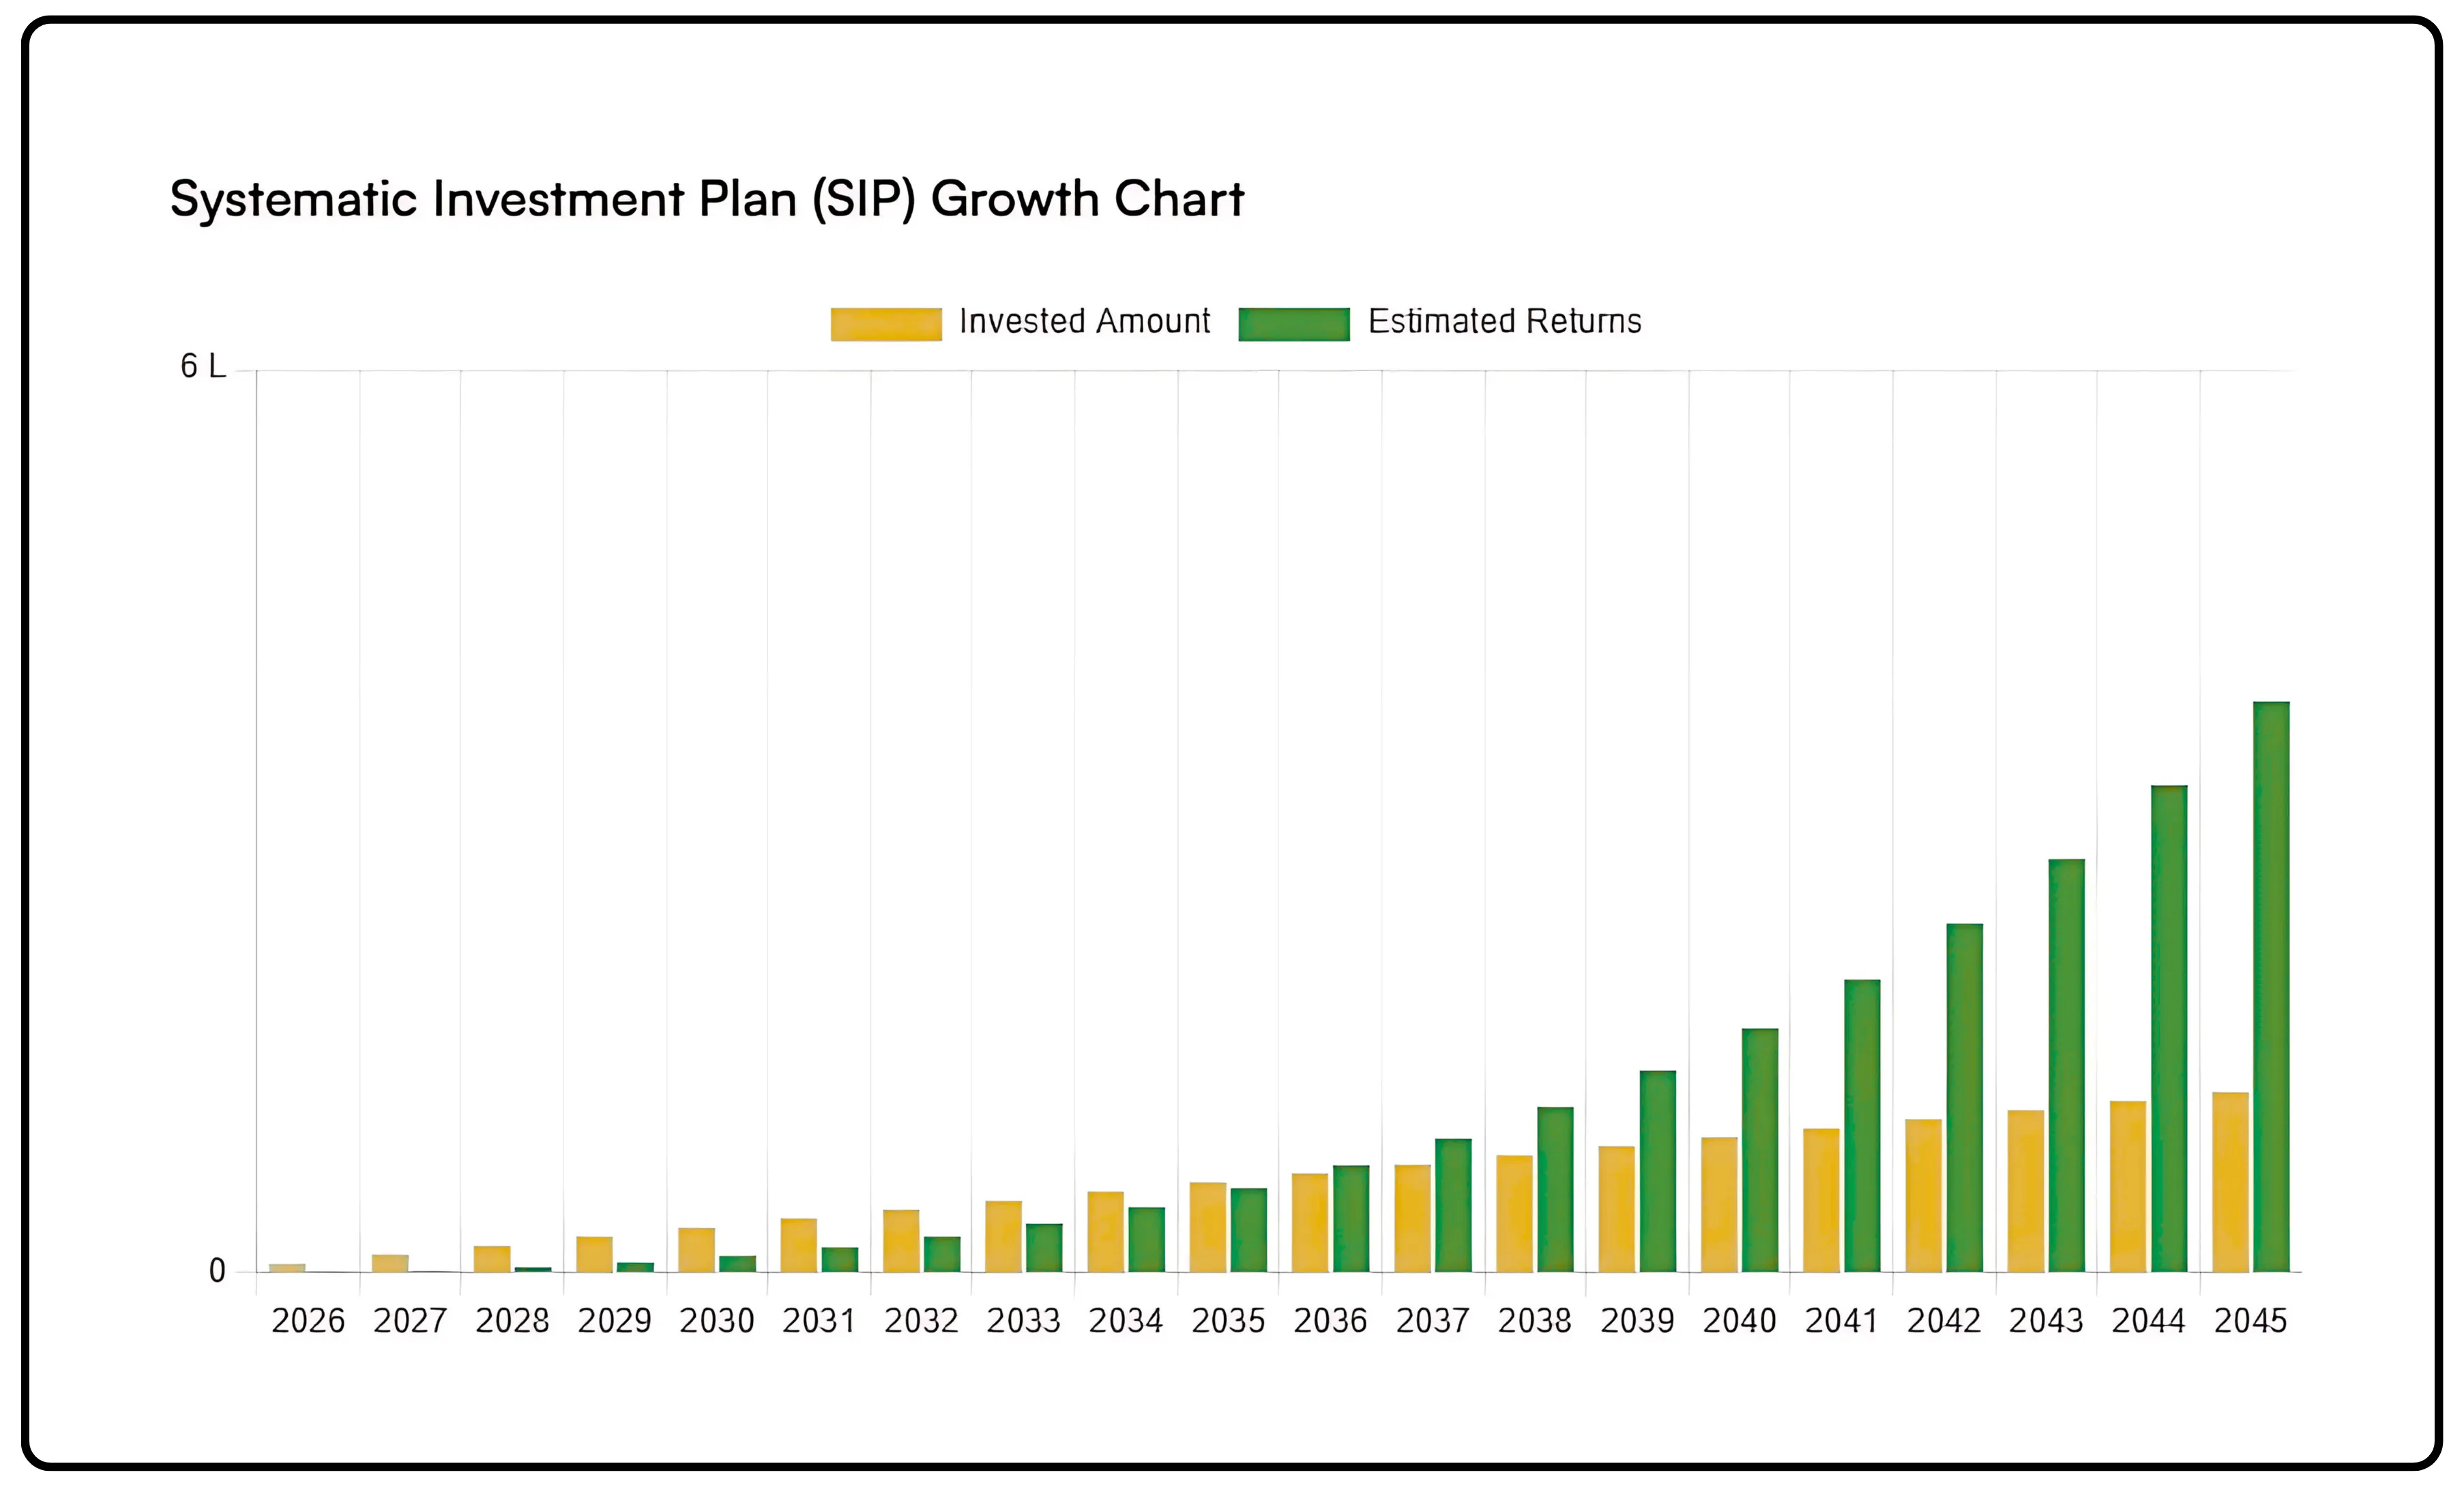Select the 2039 yellow Invested Amount bar
2464x1494 pixels.
pyautogui.click(x=1617, y=1209)
